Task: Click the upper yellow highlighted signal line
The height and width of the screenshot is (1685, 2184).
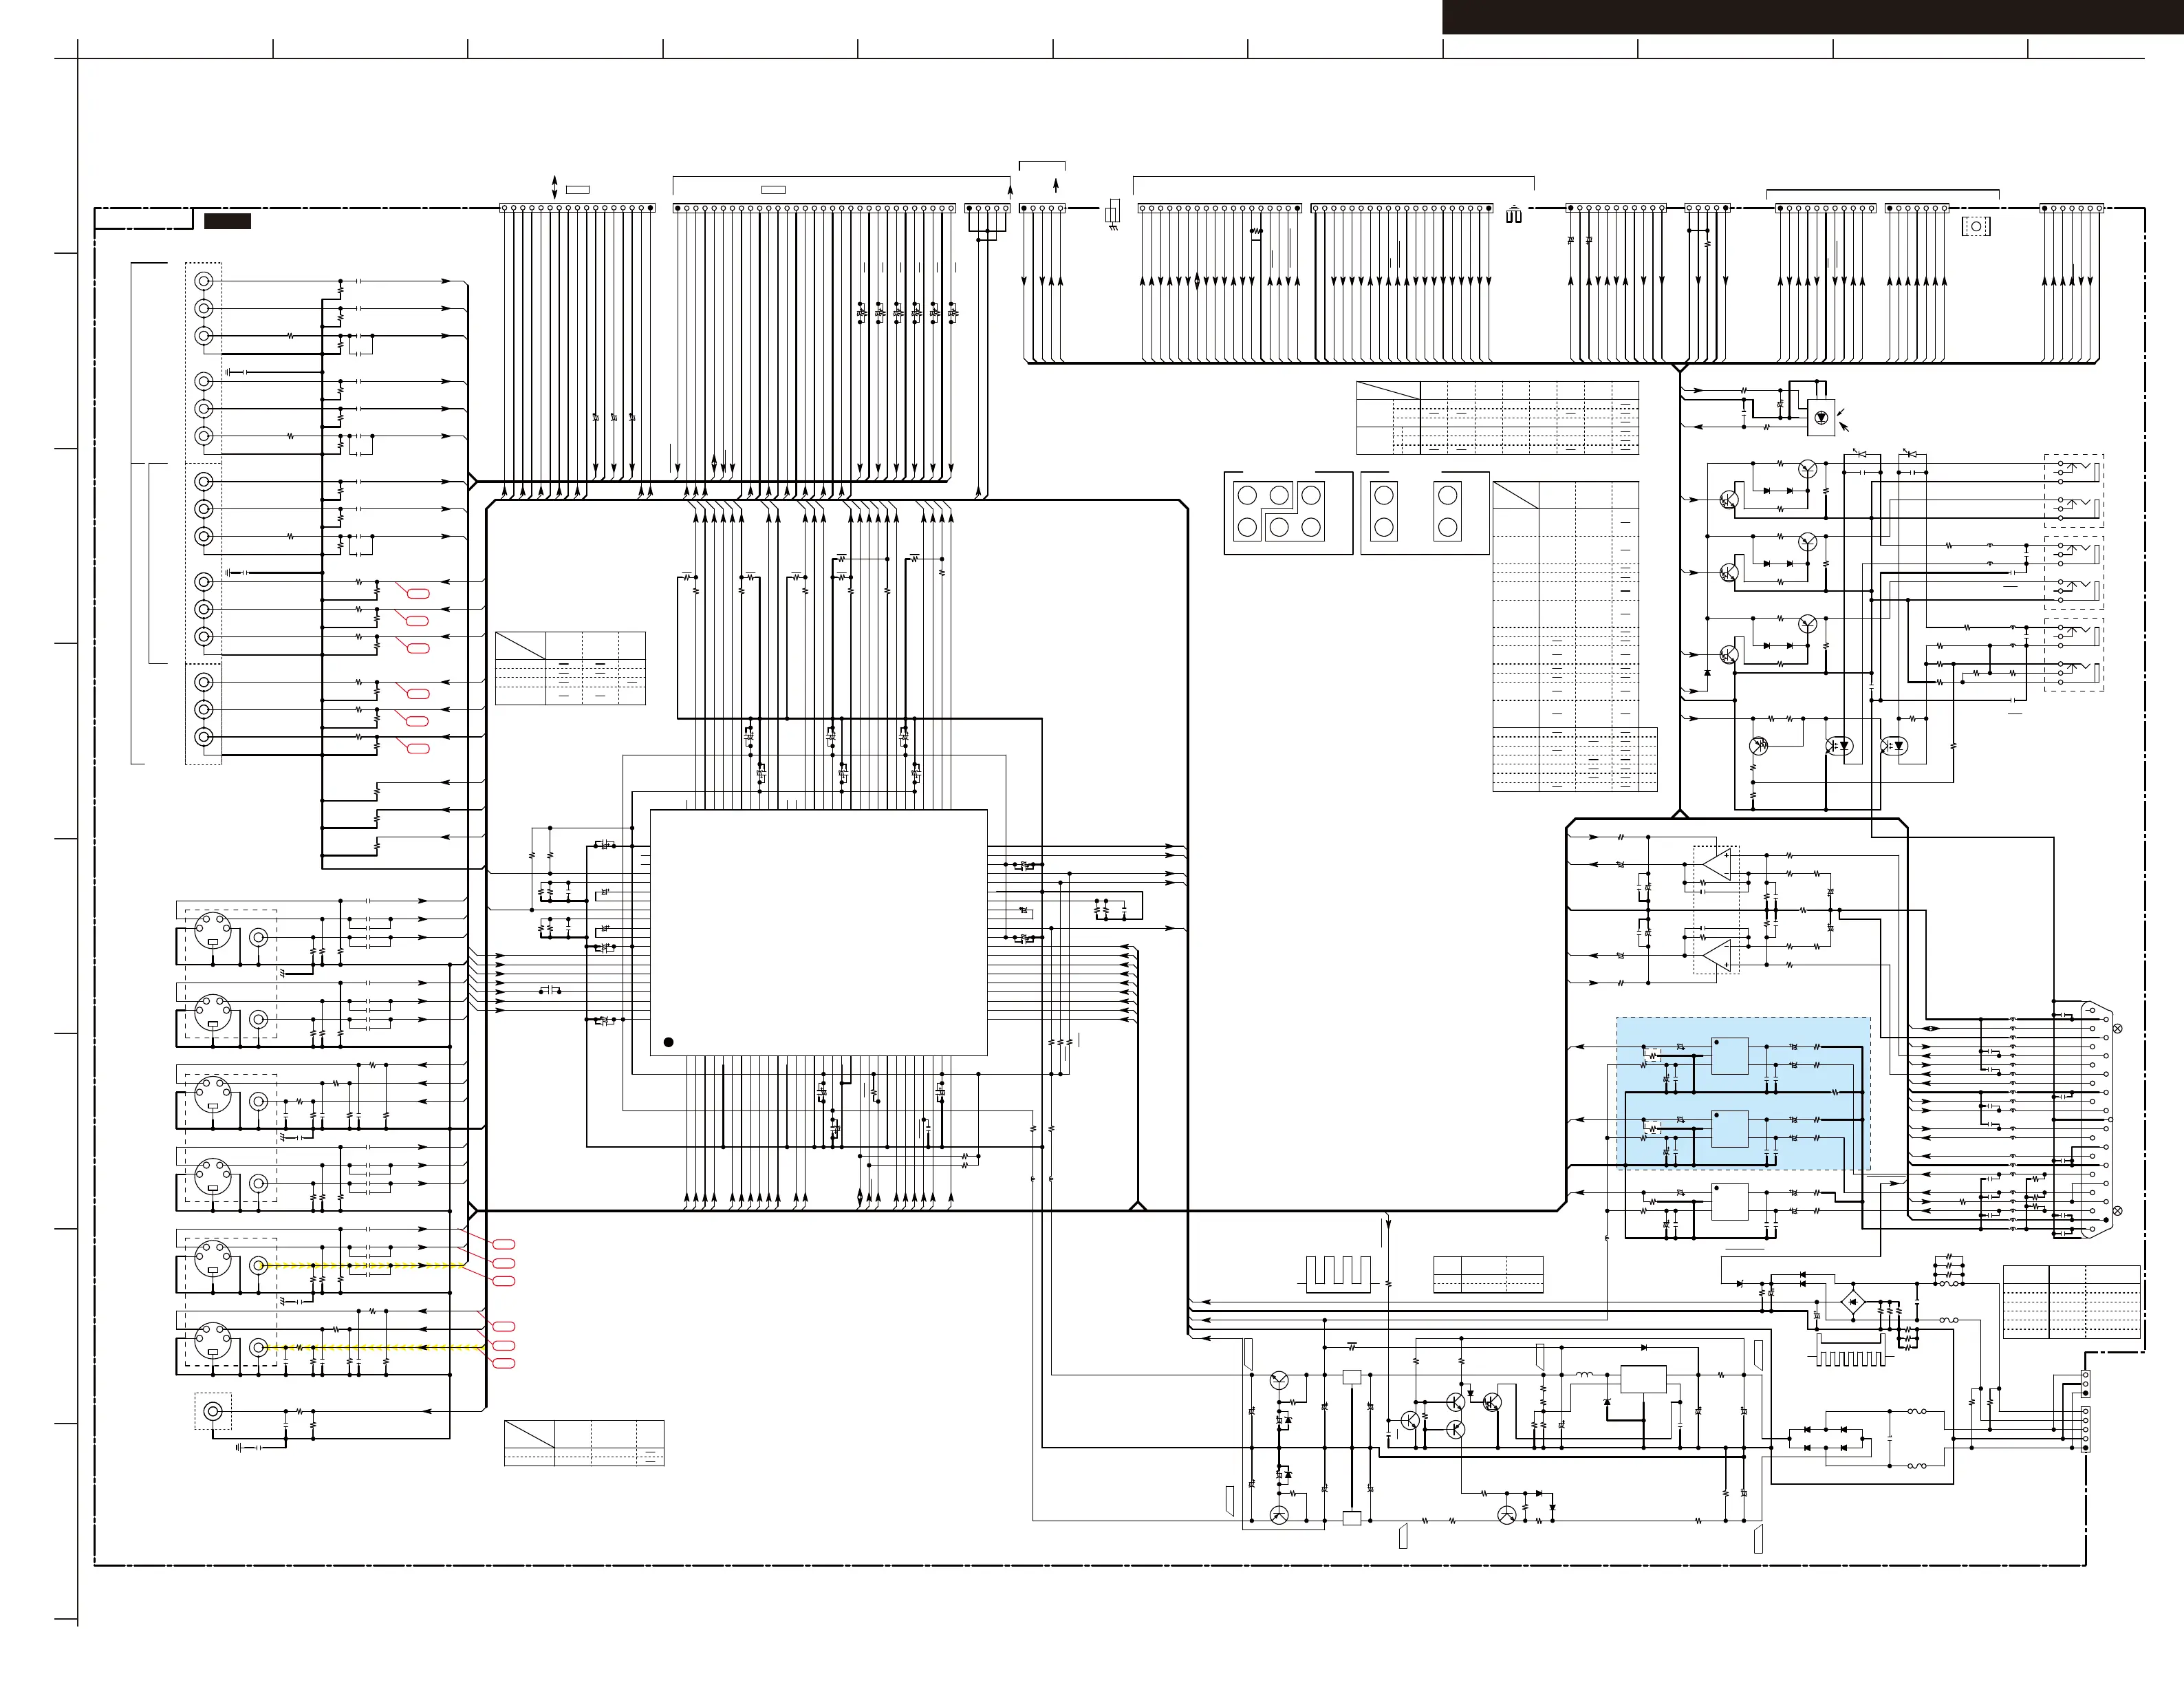Action: (x=360, y=1266)
